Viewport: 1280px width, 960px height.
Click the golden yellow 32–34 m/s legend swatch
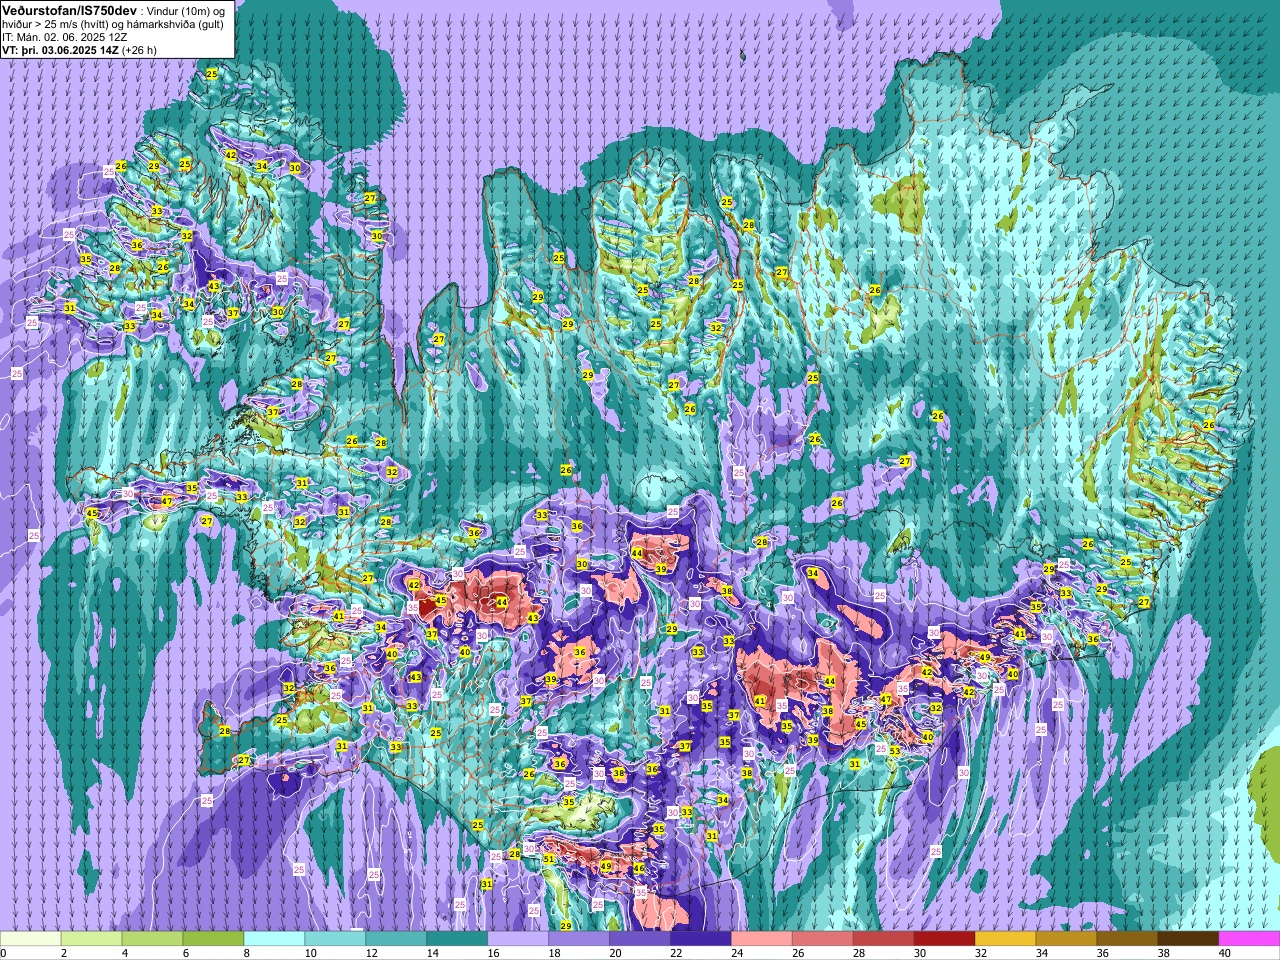(x=1006, y=939)
